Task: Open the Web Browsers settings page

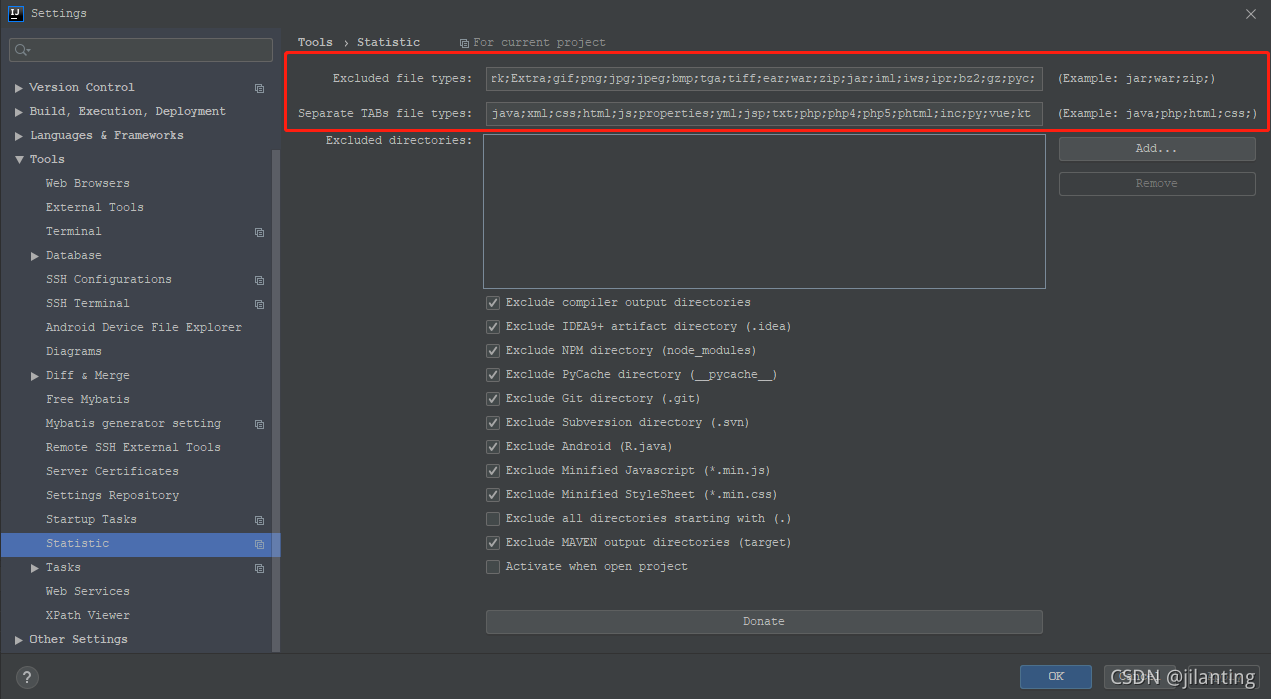Action: click(x=87, y=184)
